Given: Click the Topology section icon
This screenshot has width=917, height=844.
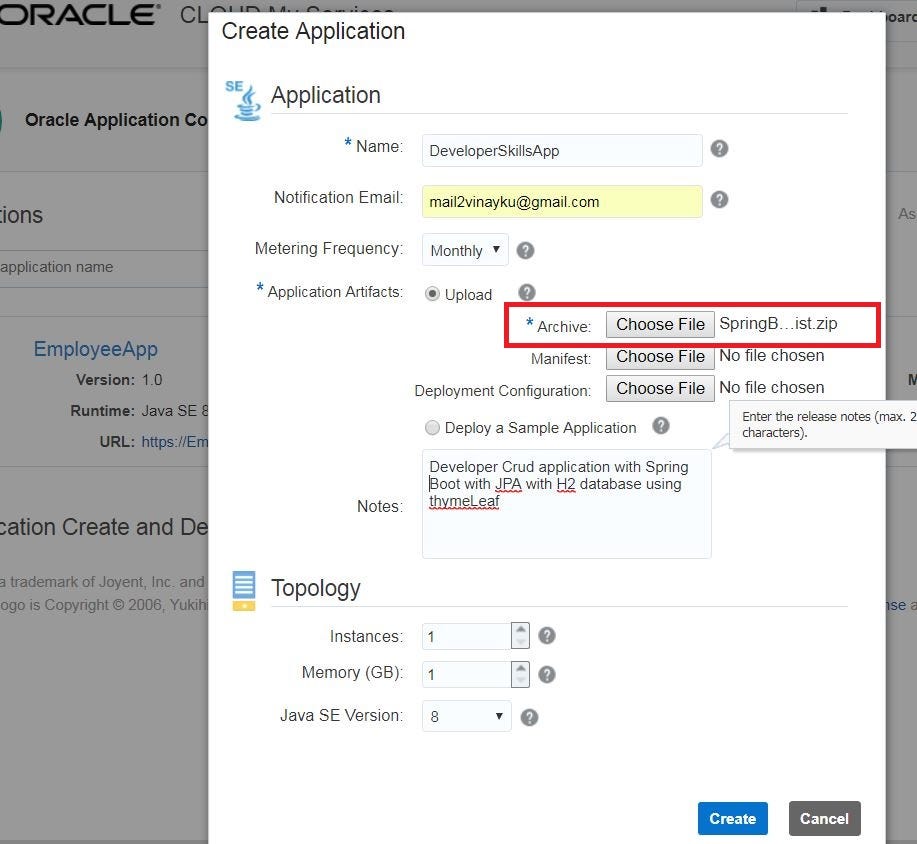Looking at the screenshot, I should point(243,589).
